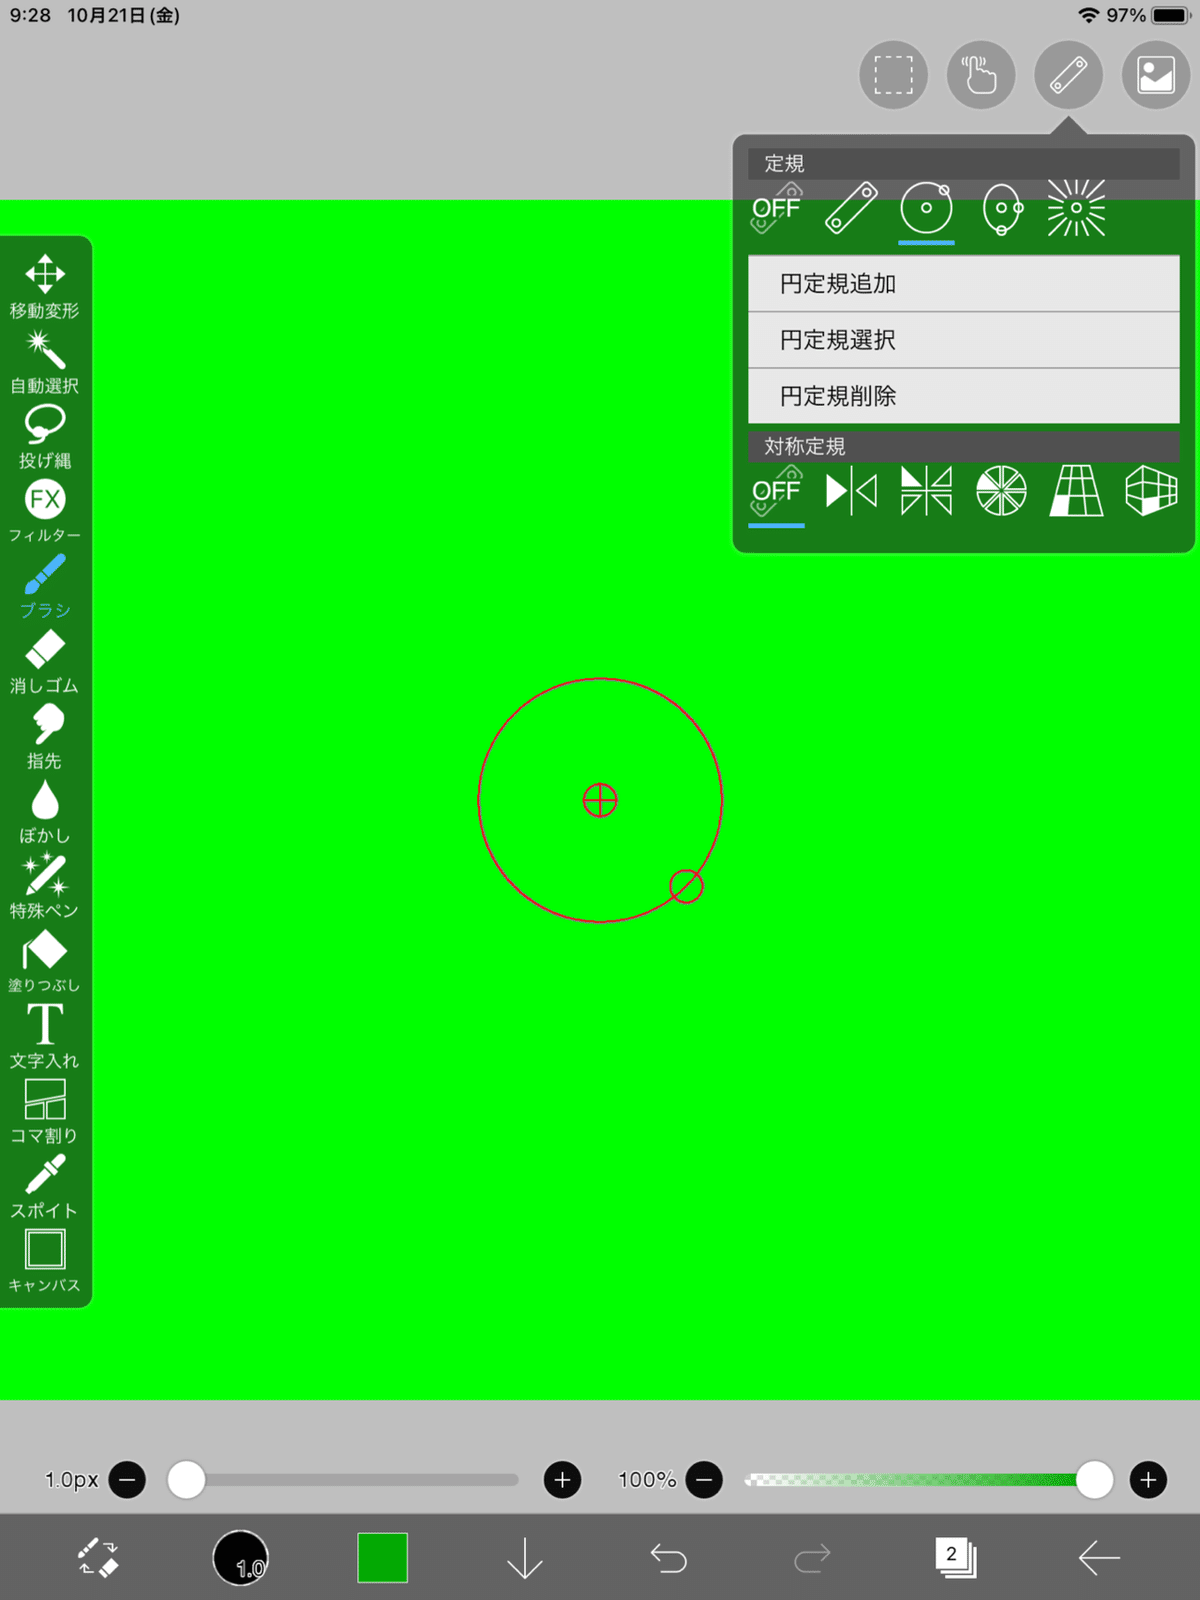This screenshot has width=1200, height=1600.
Task: Tap the 9:28 clock in status bar
Action: coord(30,15)
